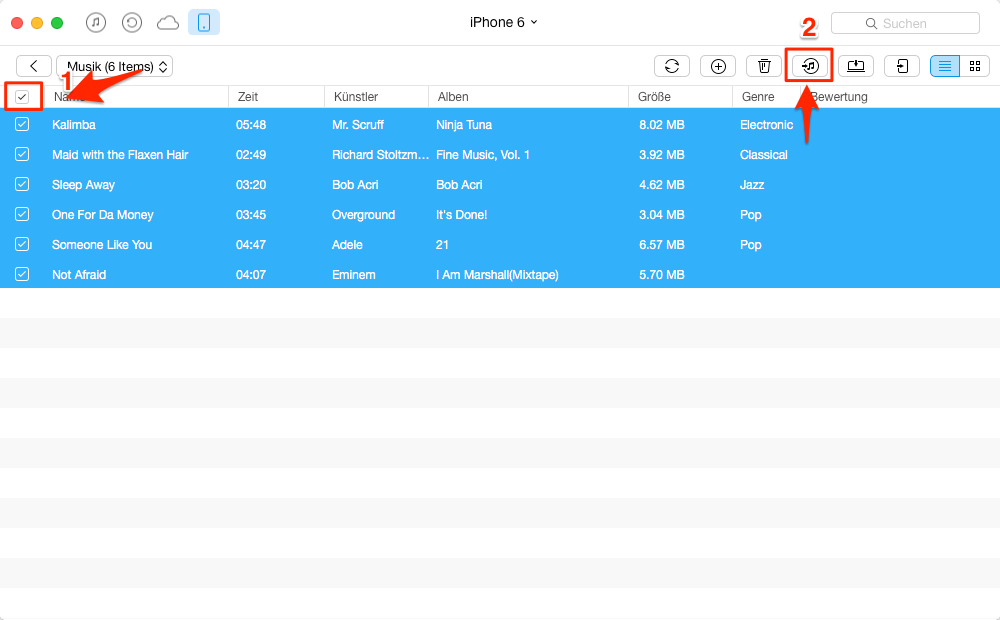This screenshot has width=1000, height=620.
Task: Sort by the Größe column header
Action: [680, 97]
